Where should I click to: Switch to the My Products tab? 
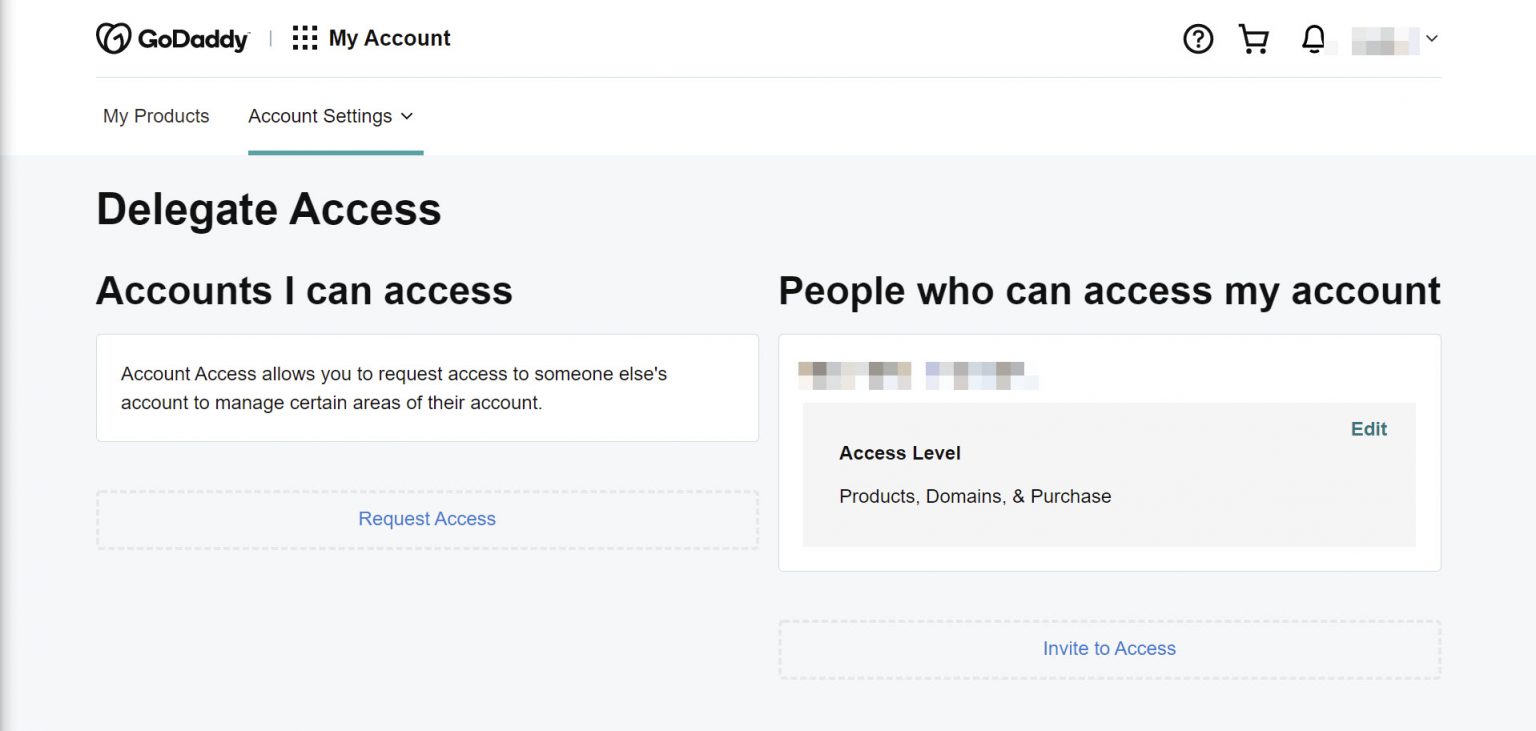tap(155, 116)
